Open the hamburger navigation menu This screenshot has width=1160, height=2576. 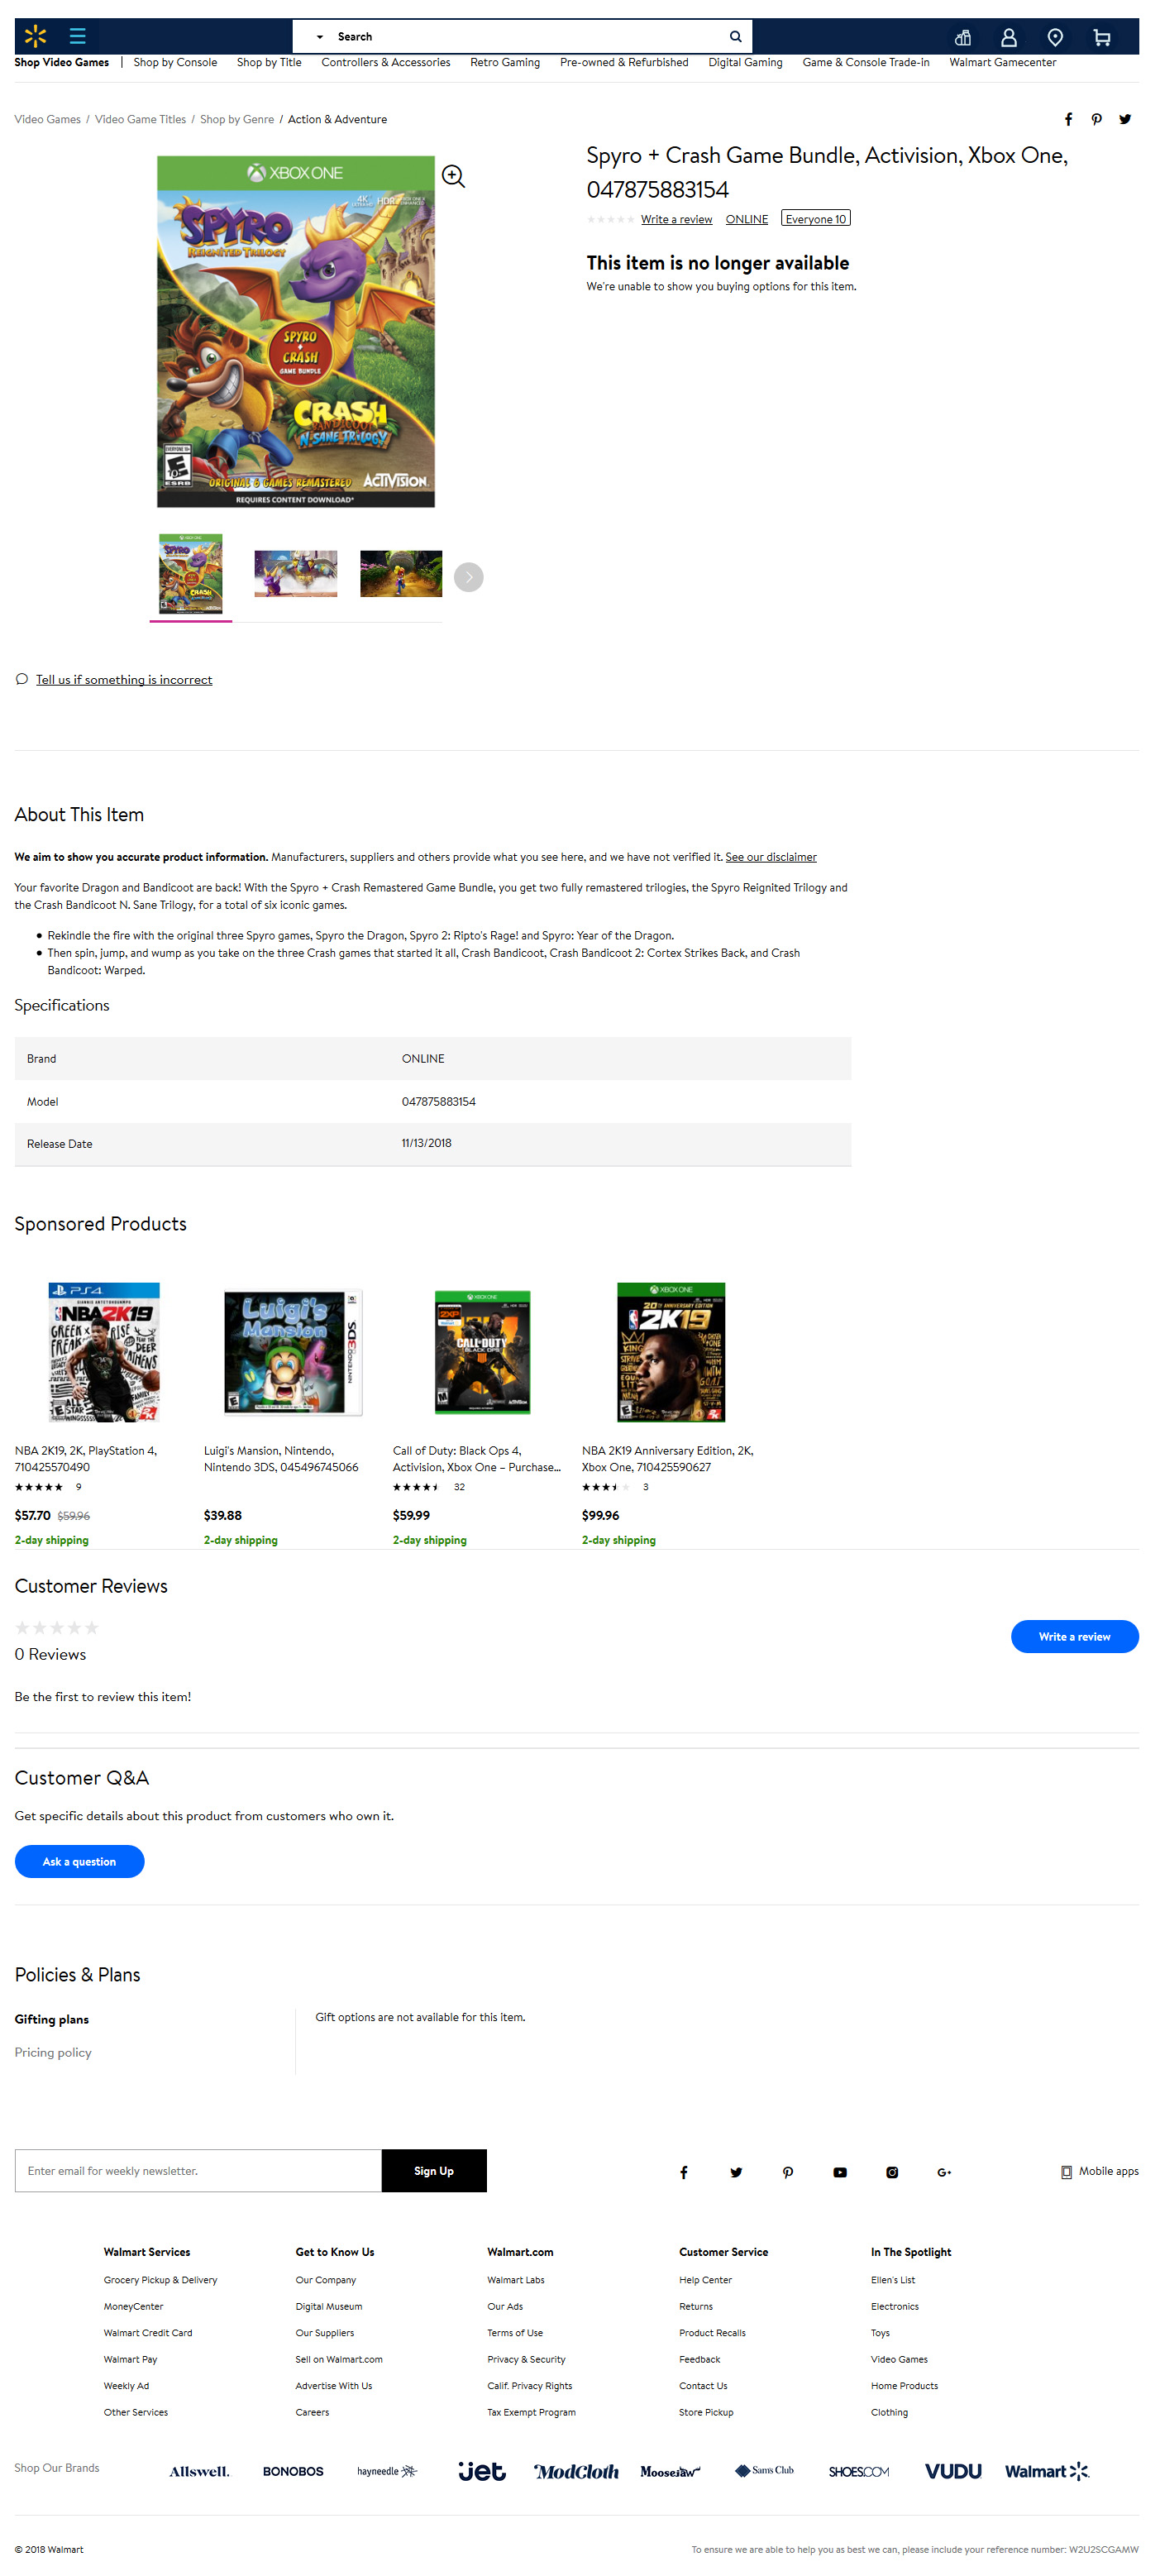[77, 36]
